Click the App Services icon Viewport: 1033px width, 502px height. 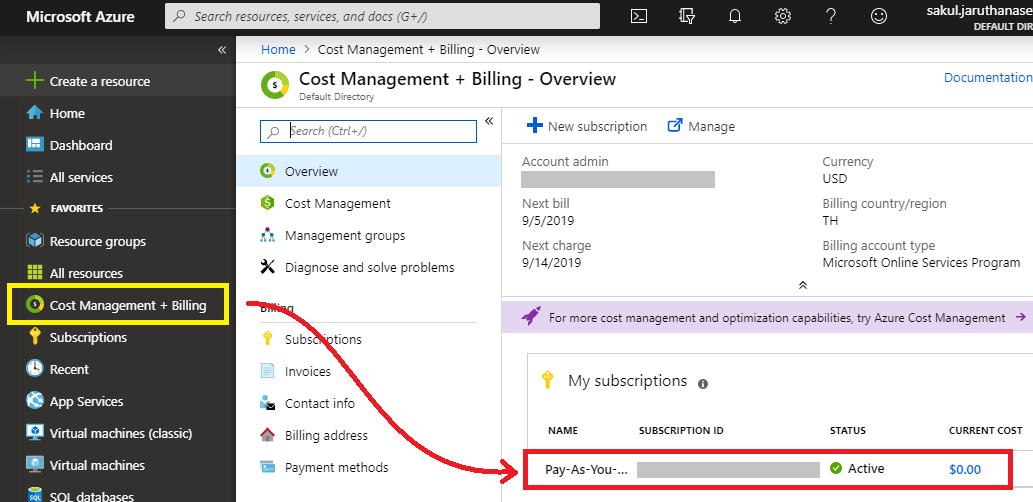34,401
